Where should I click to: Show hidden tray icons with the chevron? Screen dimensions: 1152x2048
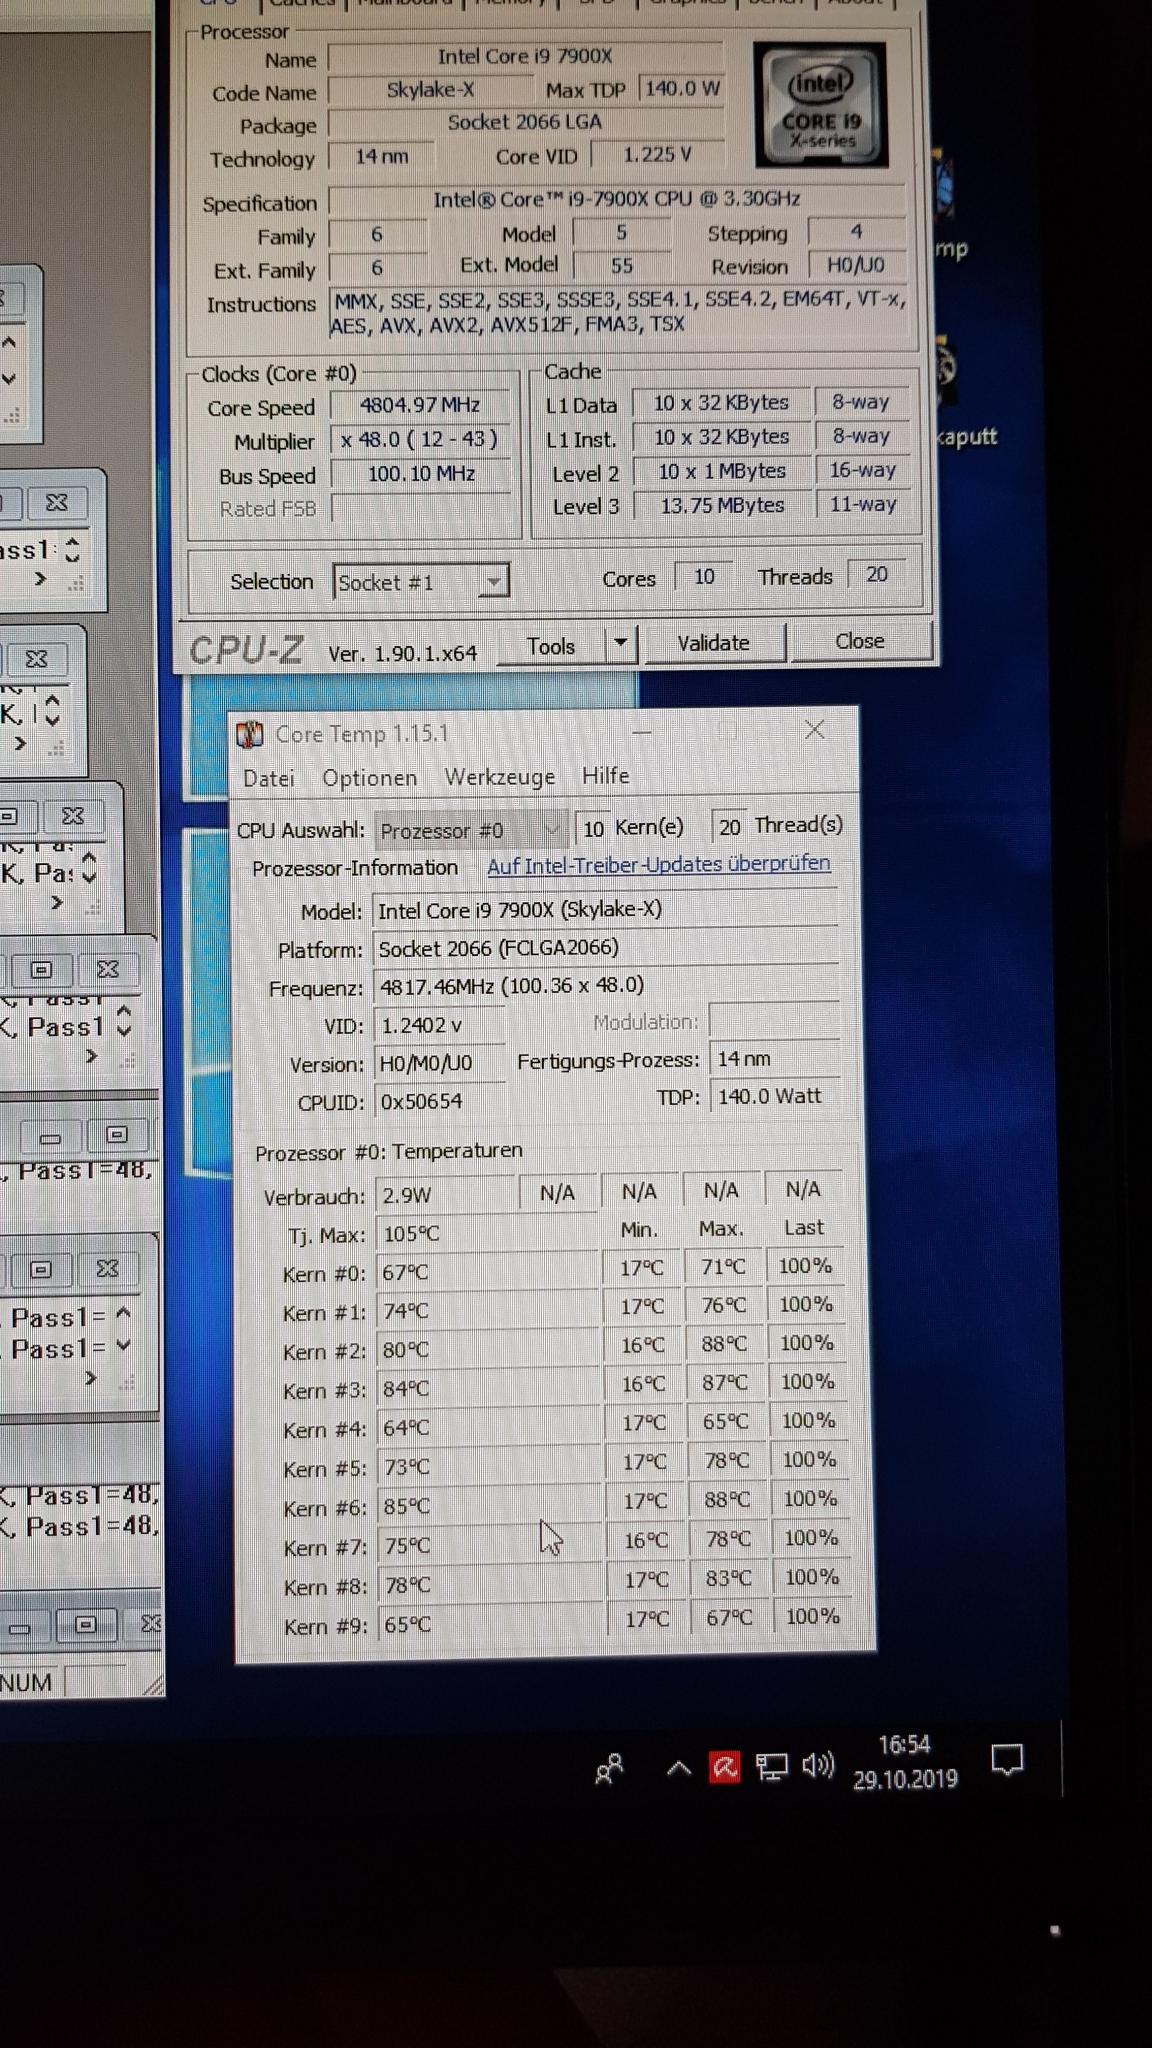678,1768
